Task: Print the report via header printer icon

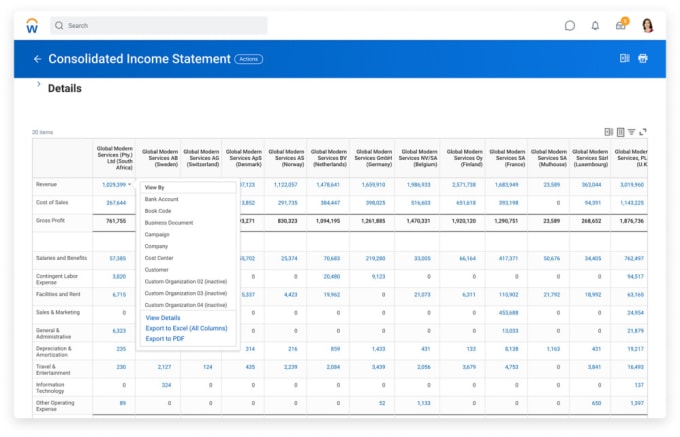Action: tap(643, 58)
